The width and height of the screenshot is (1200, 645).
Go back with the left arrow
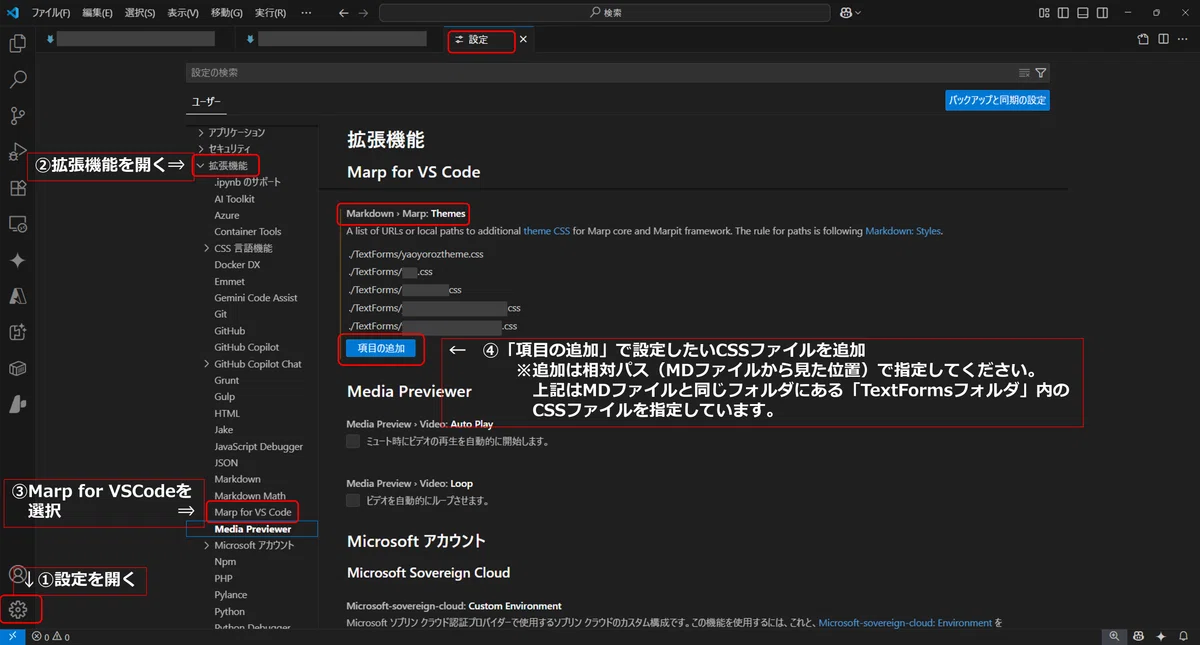click(x=343, y=13)
